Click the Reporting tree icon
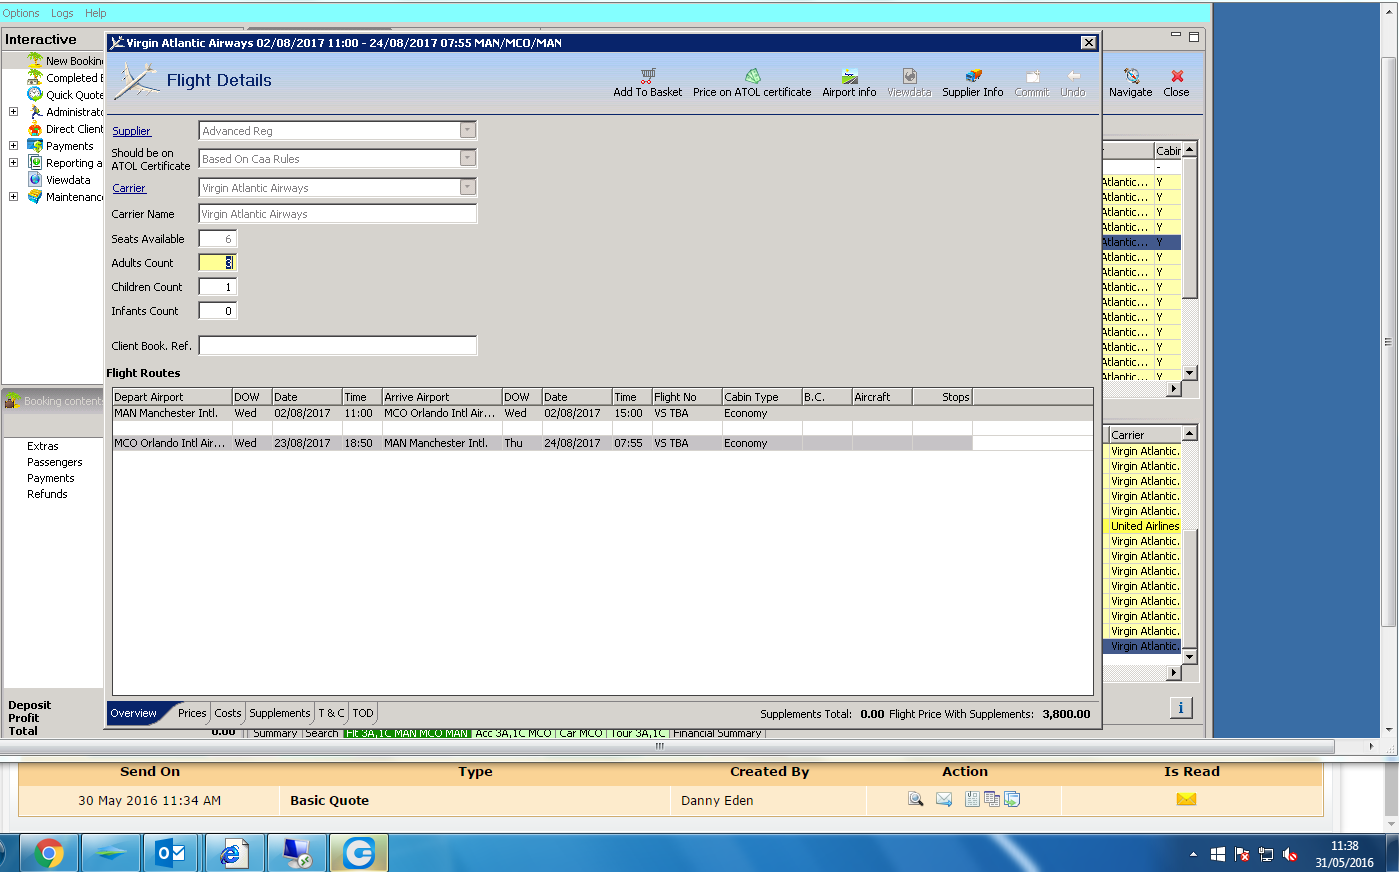Screen dimensions: 1399x872 [35, 162]
